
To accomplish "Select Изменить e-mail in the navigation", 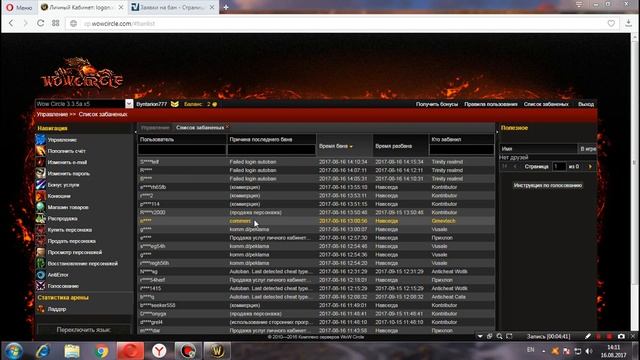I will pyautogui.click(x=67, y=162).
